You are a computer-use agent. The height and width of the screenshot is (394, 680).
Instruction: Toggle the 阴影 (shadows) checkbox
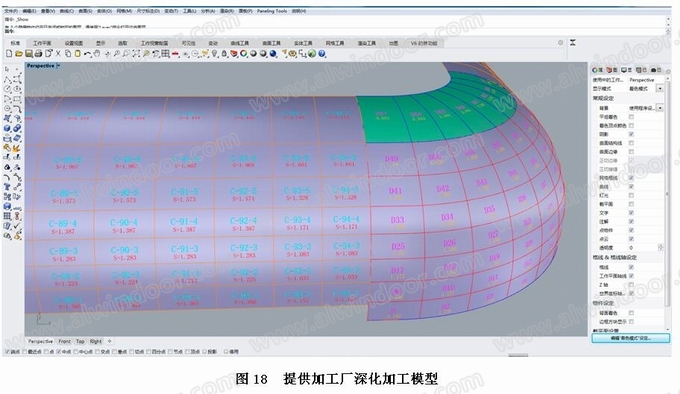coord(631,134)
